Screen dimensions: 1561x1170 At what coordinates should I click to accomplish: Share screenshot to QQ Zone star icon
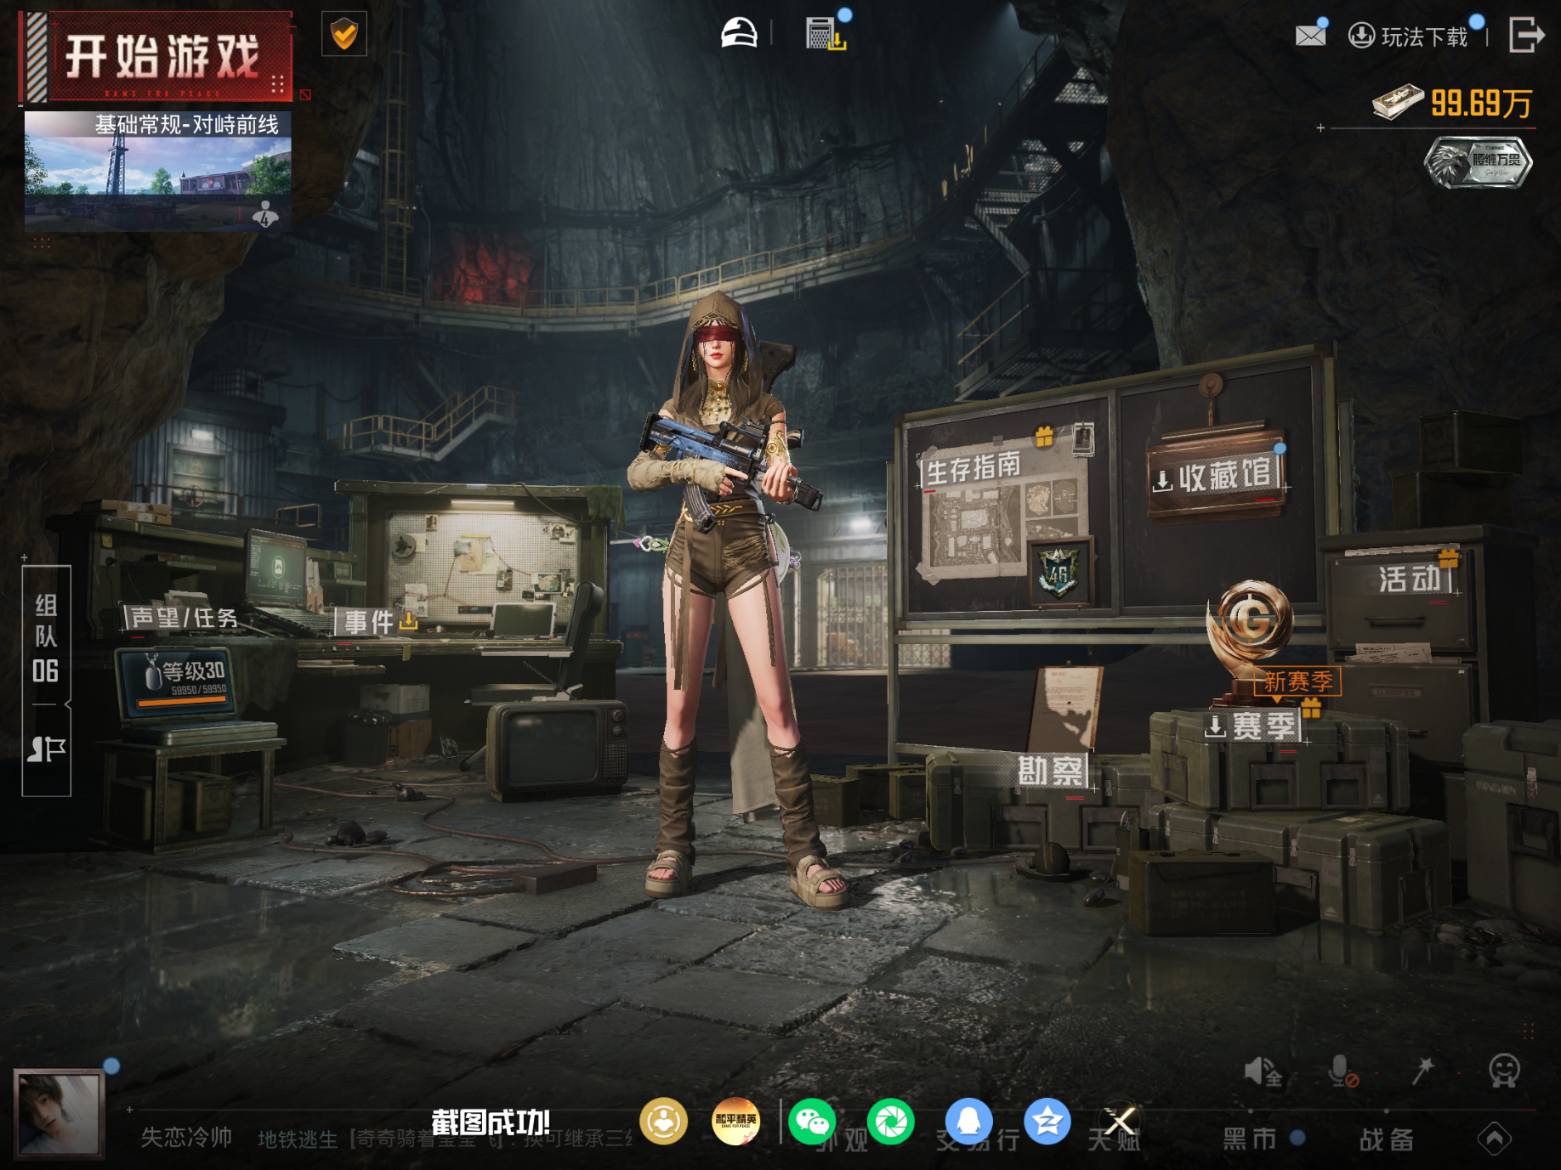1047,1121
